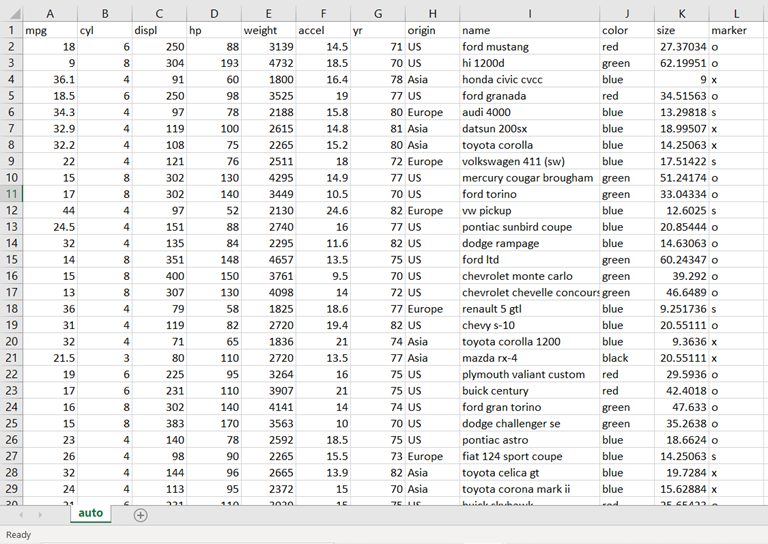Click the next sheet navigation arrow
This screenshot has height=544, width=768.
[x=40, y=515]
